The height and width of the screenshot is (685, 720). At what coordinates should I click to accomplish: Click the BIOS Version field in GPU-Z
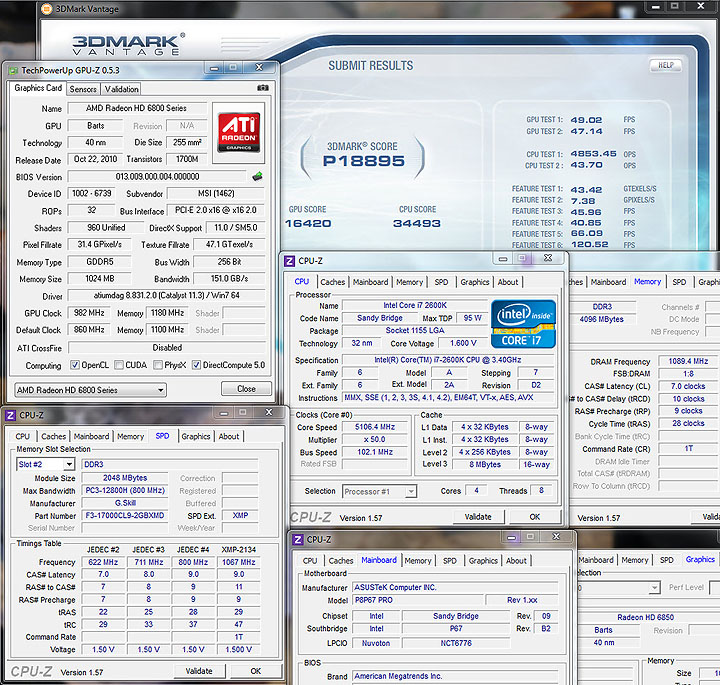point(157,177)
